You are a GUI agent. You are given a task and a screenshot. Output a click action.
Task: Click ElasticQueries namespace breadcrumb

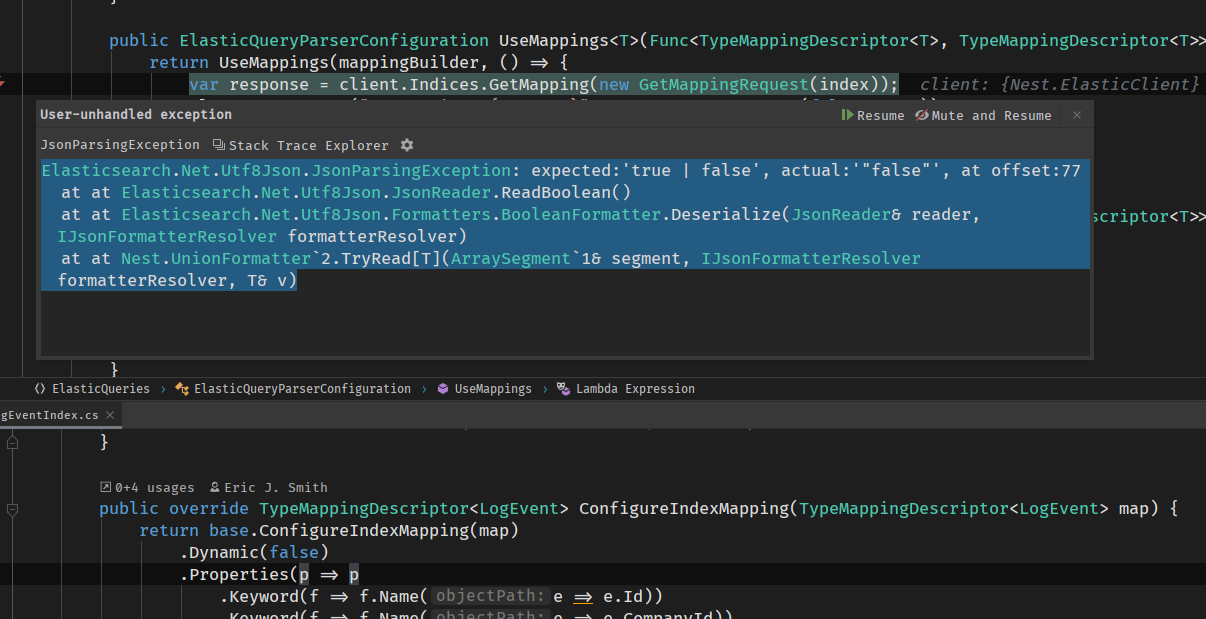(92, 388)
